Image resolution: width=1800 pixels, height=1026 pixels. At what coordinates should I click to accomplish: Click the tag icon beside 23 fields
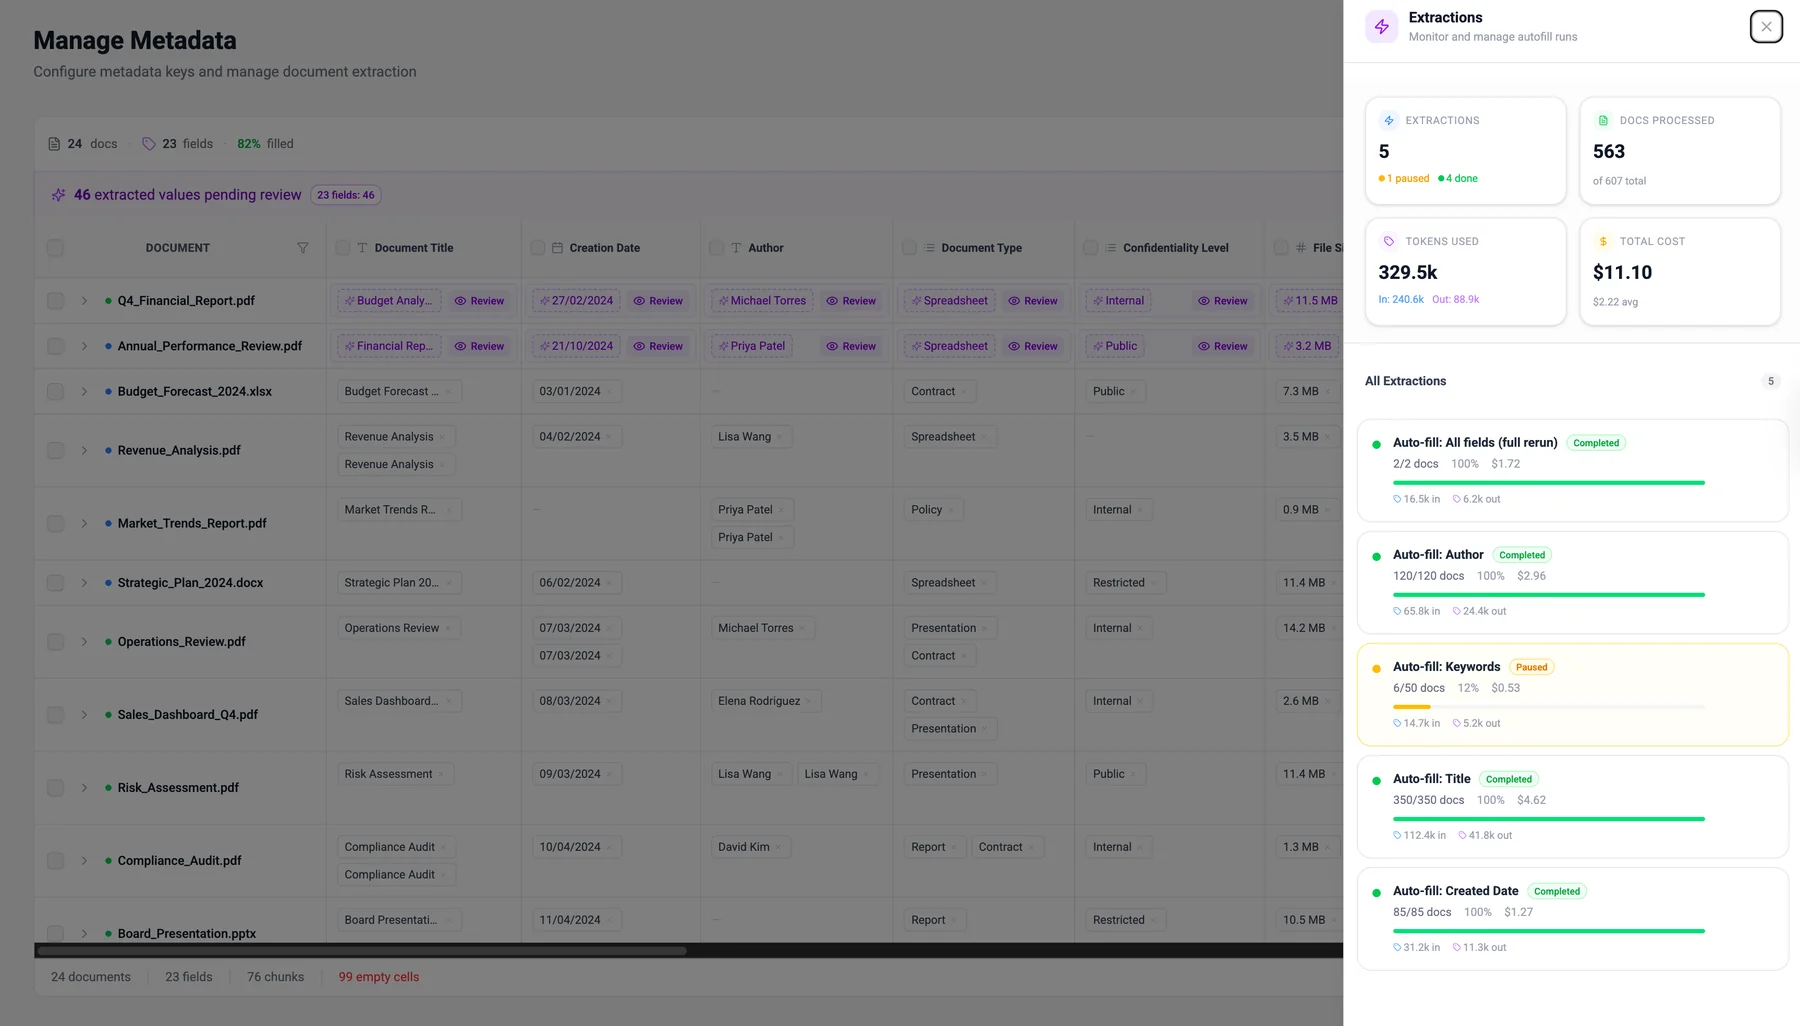pos(149,144)
